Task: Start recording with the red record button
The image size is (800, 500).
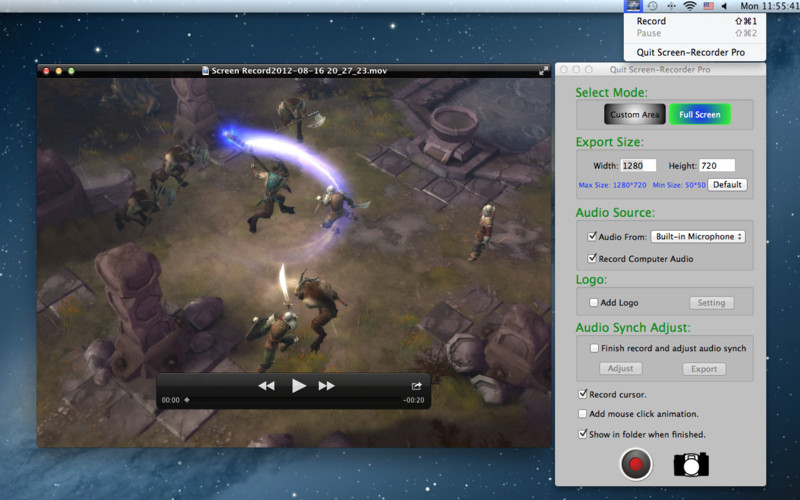Action: tap(636, 464)
